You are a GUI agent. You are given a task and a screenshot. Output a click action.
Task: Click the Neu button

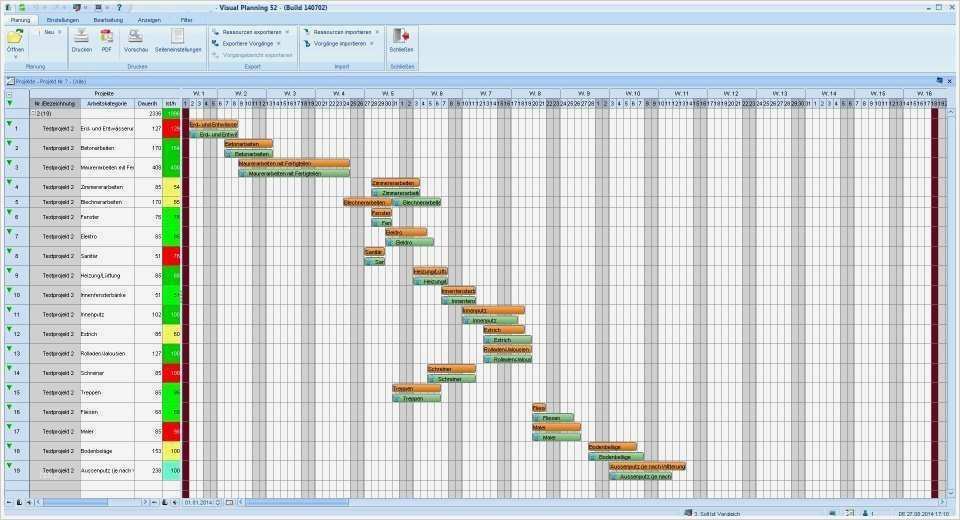click(x=49, y=32)
